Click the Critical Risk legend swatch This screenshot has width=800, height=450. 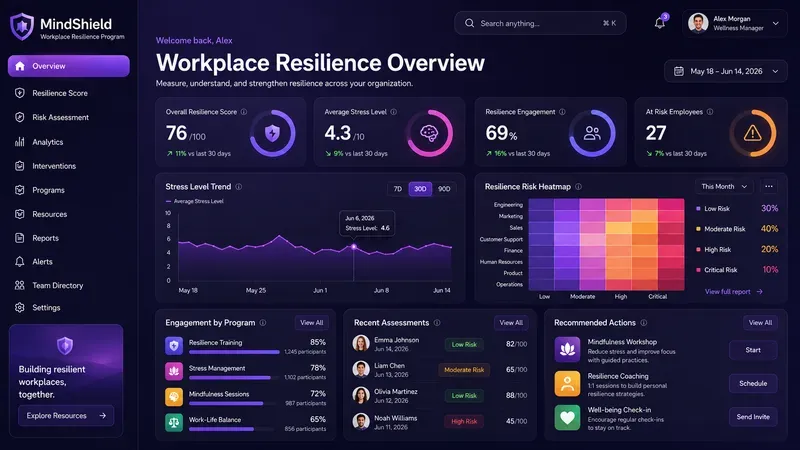click(698, 270)
